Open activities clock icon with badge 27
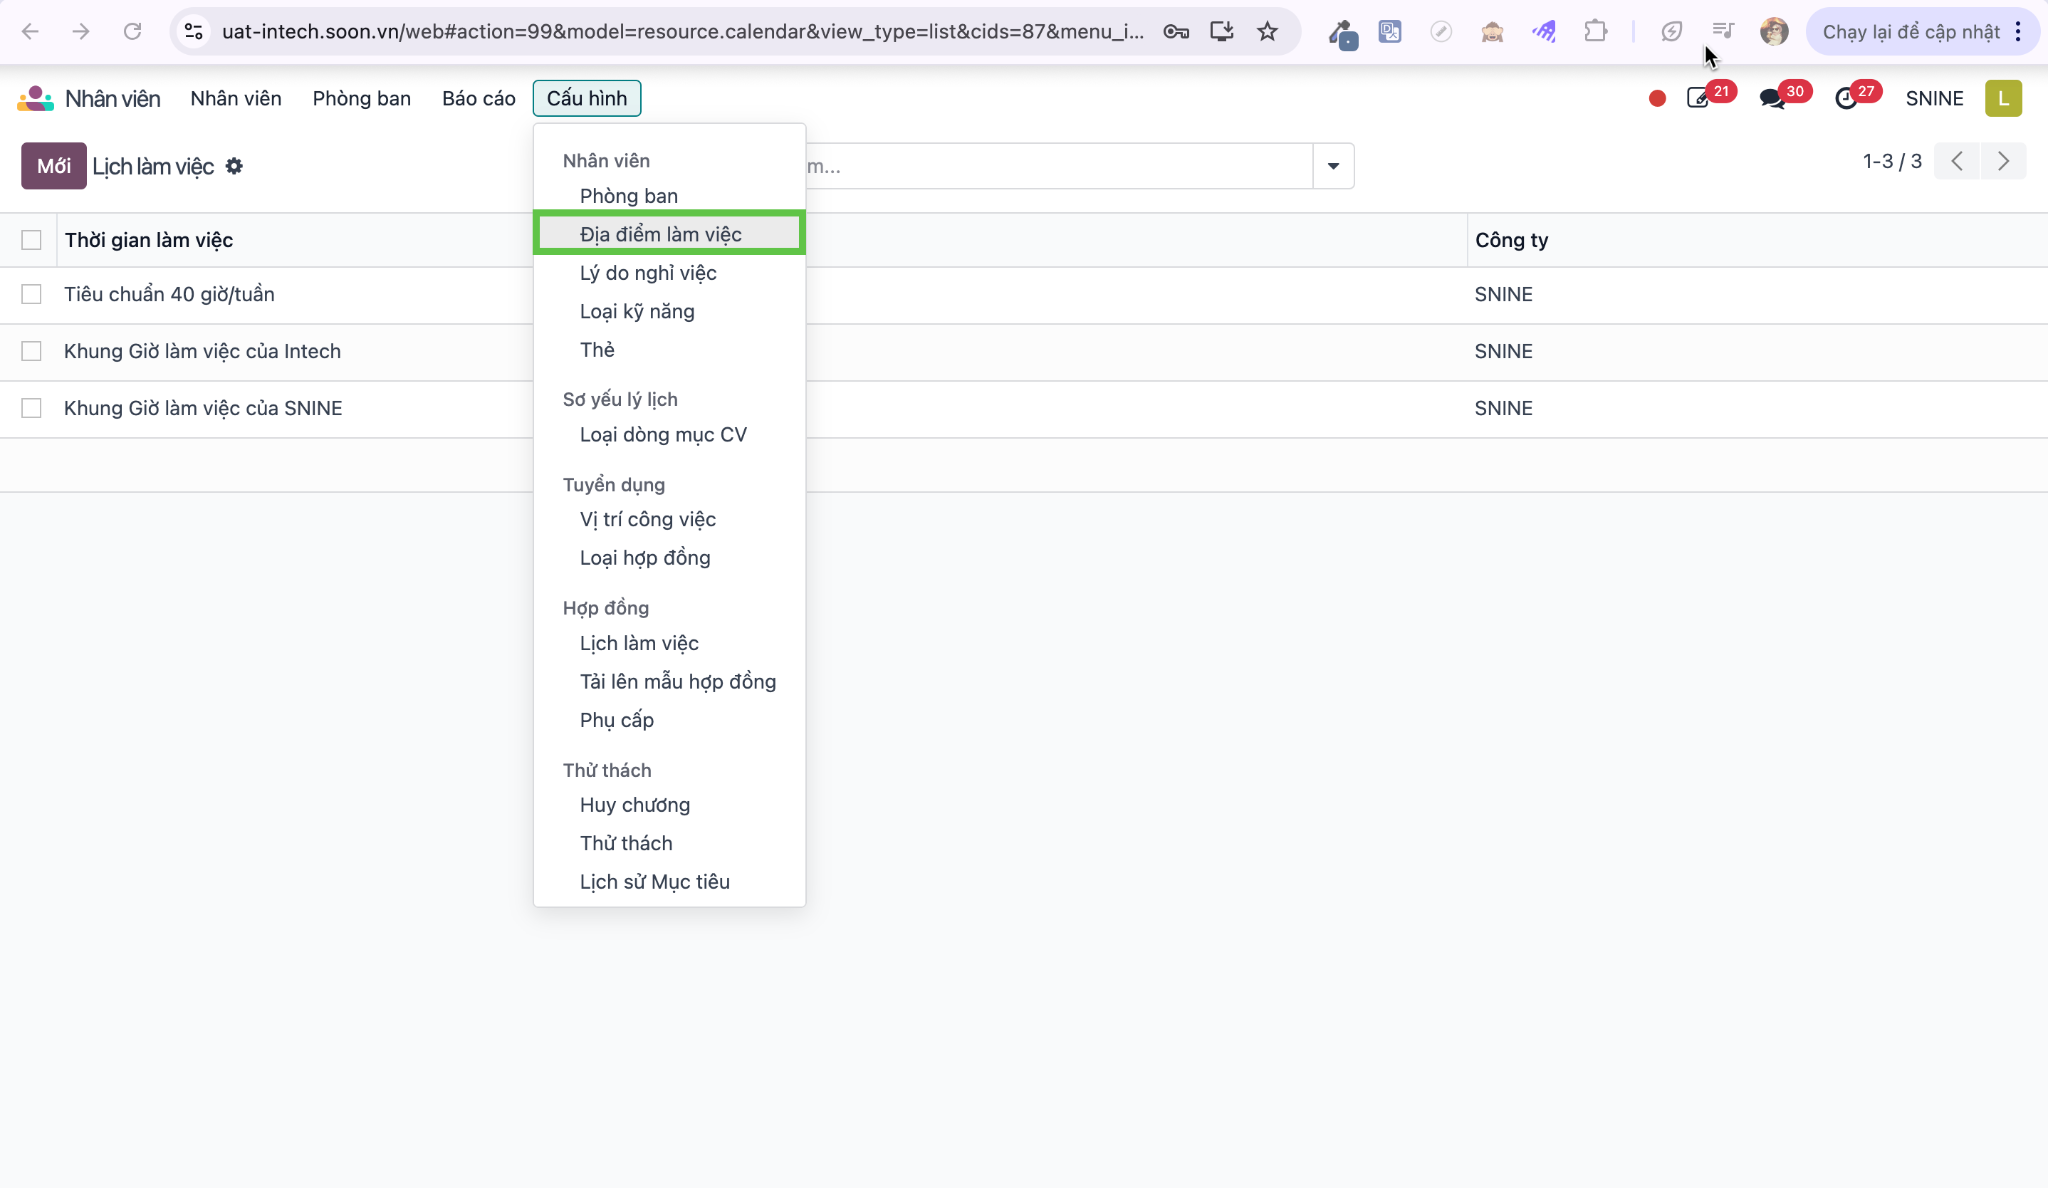This screenshot has height=1188, width=2048. [x=1846, y=98]
